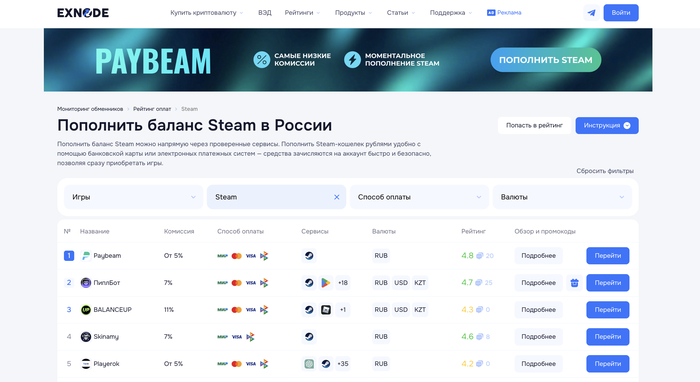Click the Рейтинг column header
Viewport: 700px width, 382px height.
click(473, 231)
